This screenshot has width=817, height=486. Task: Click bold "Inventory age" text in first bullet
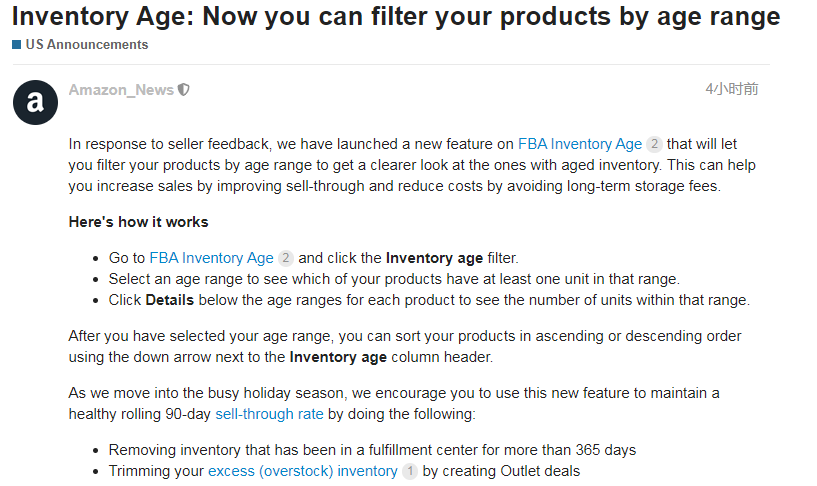point(434,258)
